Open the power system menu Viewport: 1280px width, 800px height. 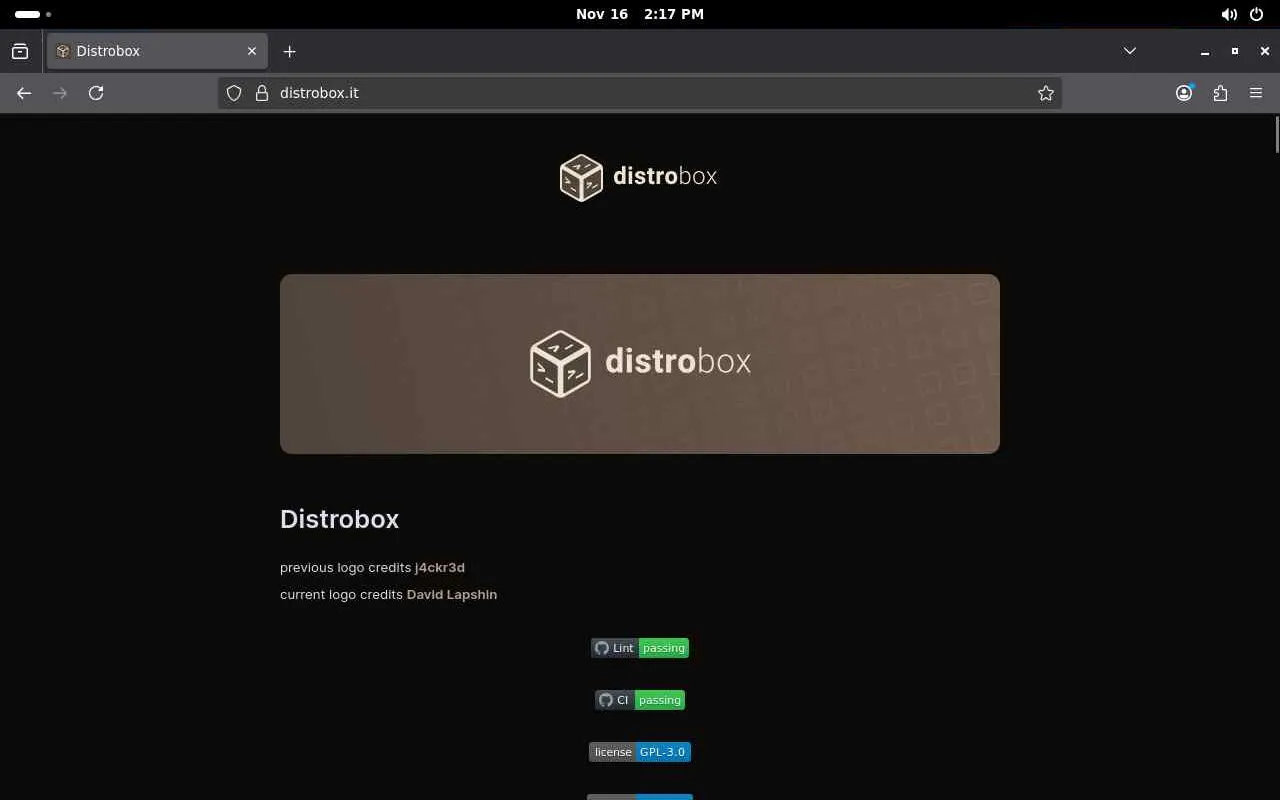[1257, 14]
